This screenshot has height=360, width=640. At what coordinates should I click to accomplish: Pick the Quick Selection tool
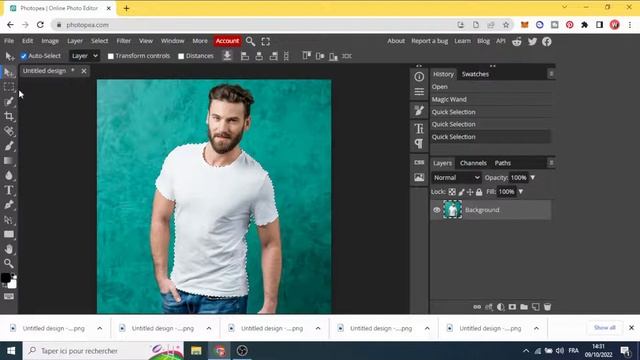[x=9, y=102]
